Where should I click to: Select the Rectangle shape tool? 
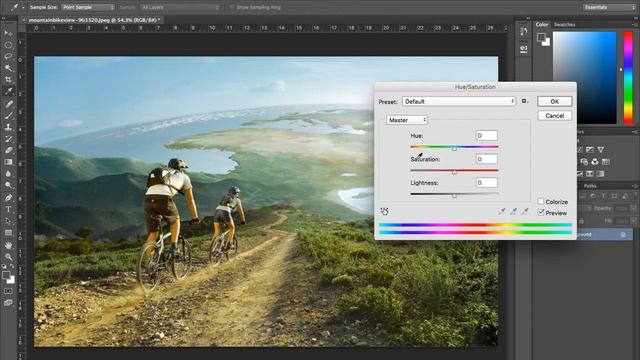click(x=8, y=233)
